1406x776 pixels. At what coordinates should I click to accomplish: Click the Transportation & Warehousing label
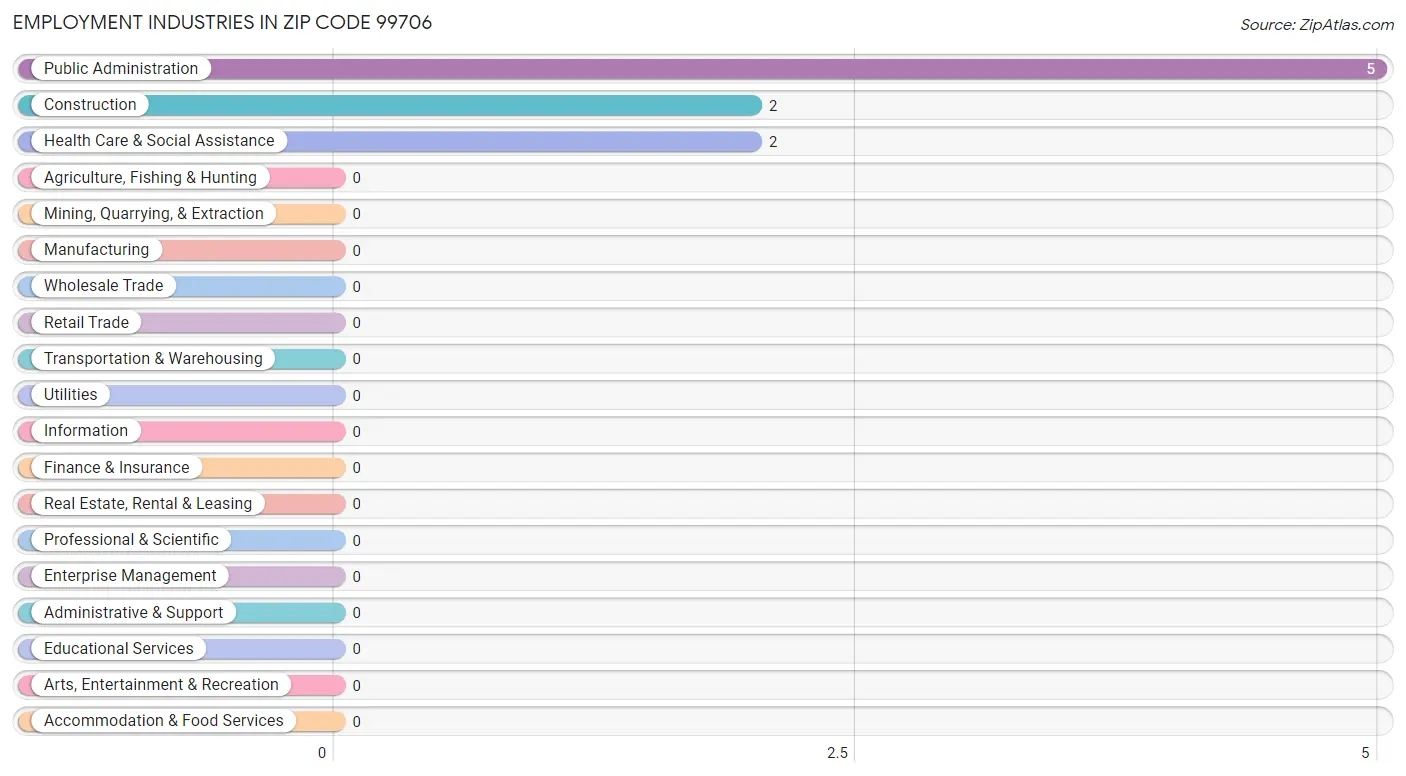[x=153, y=359]
